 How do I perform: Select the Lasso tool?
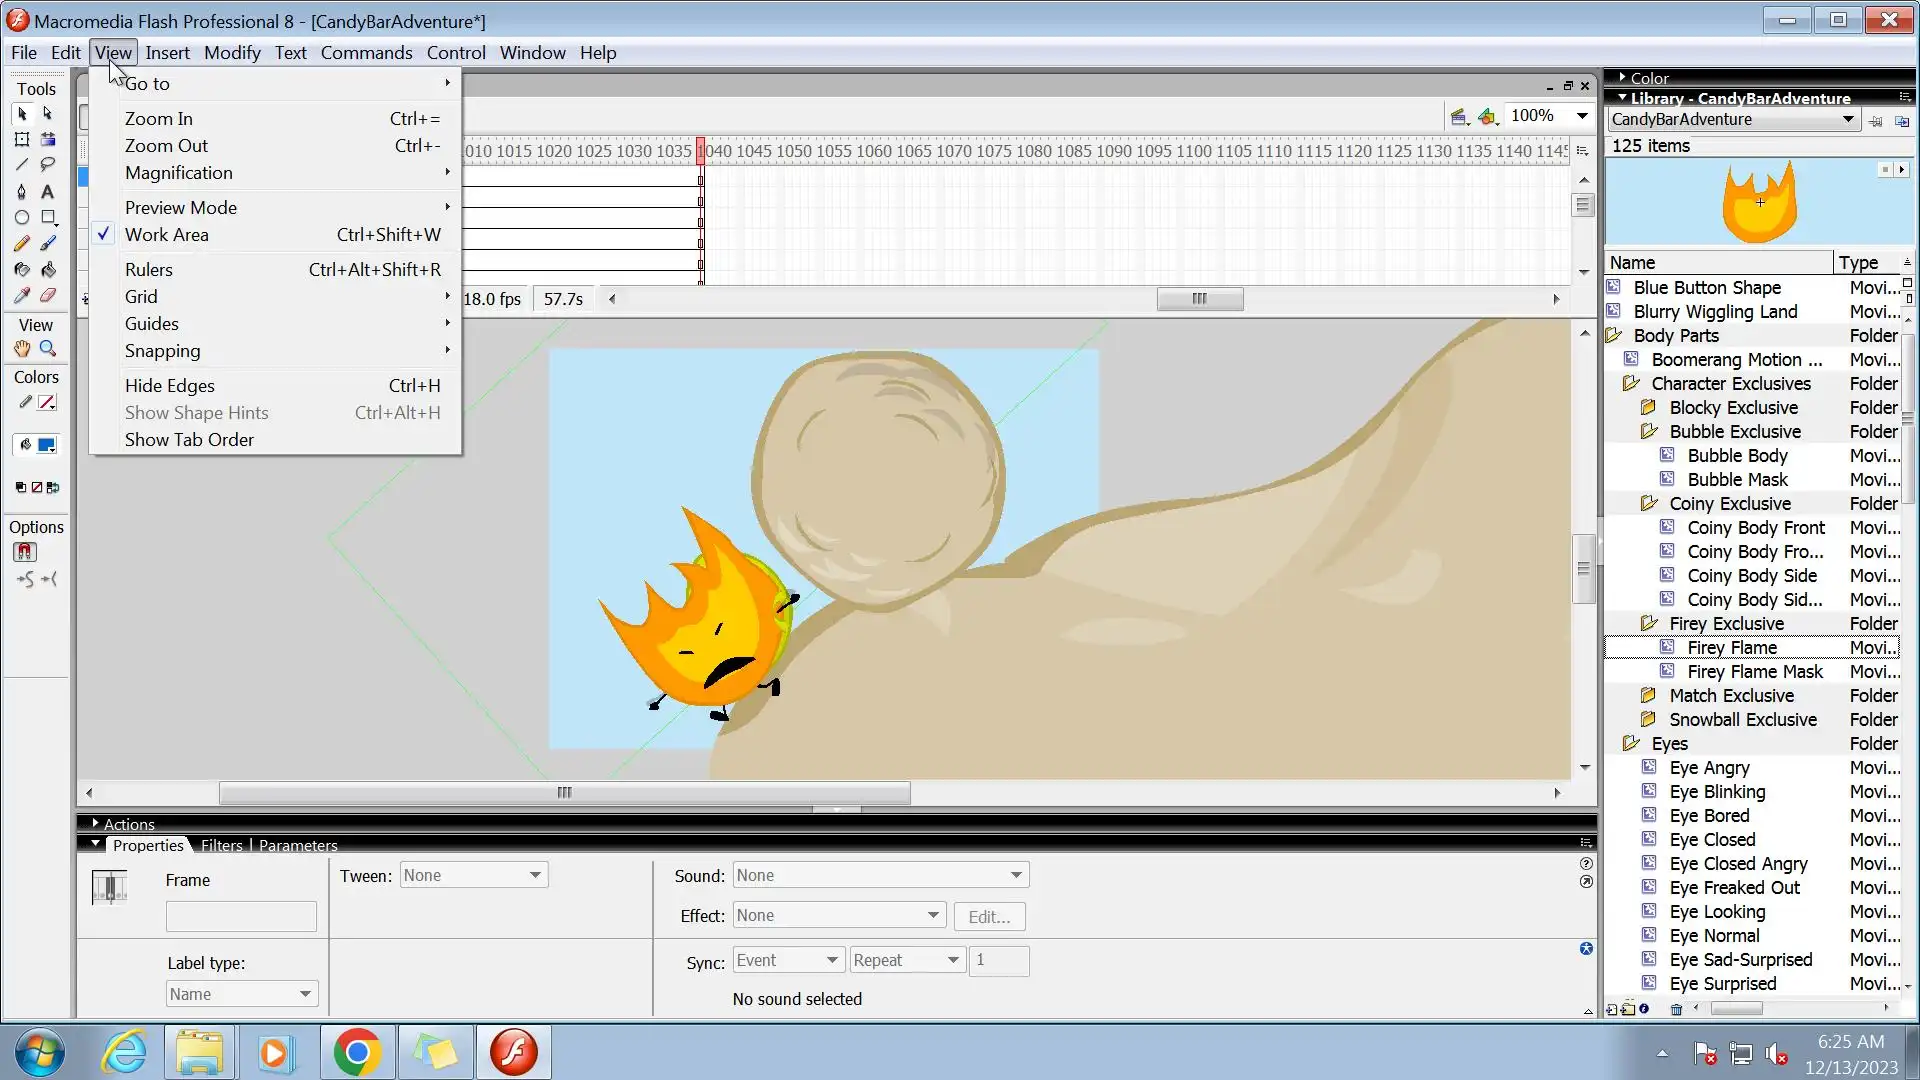coord(47,165)
